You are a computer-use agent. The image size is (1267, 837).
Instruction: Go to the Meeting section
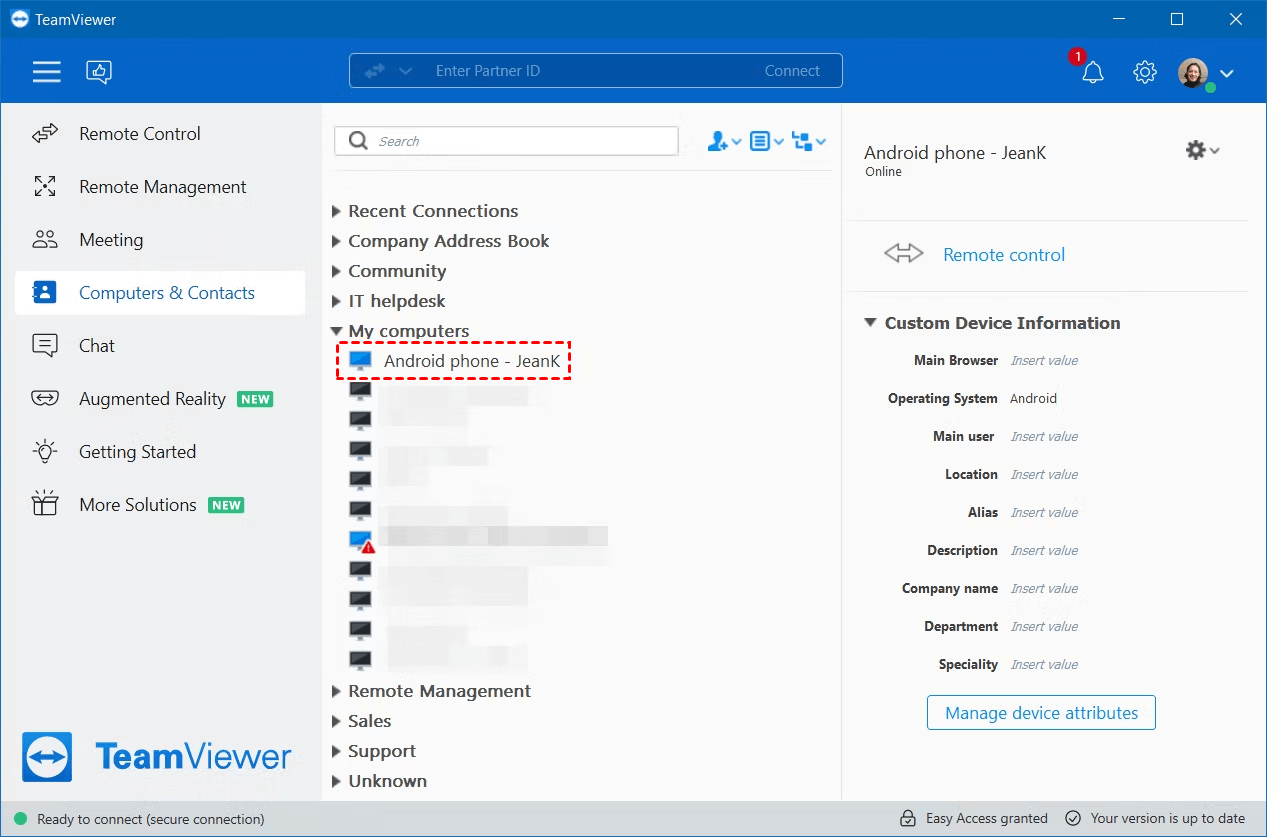pyautogui.click(x=110, y=240)
